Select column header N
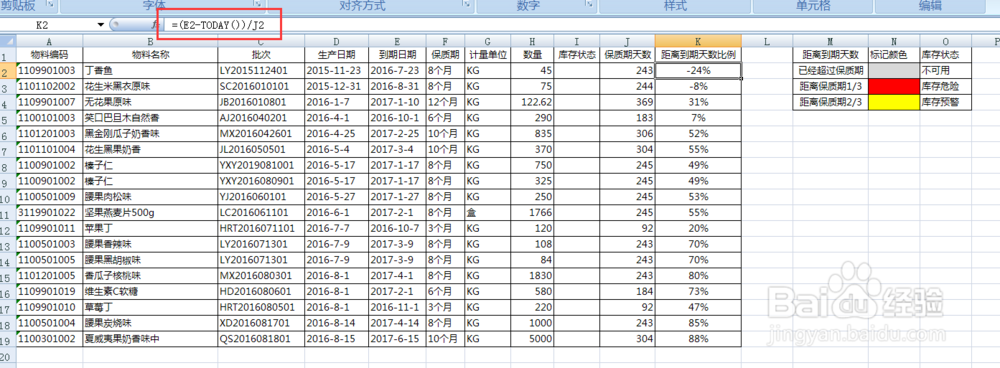1000x368 pixels. [x=894, y=41]
